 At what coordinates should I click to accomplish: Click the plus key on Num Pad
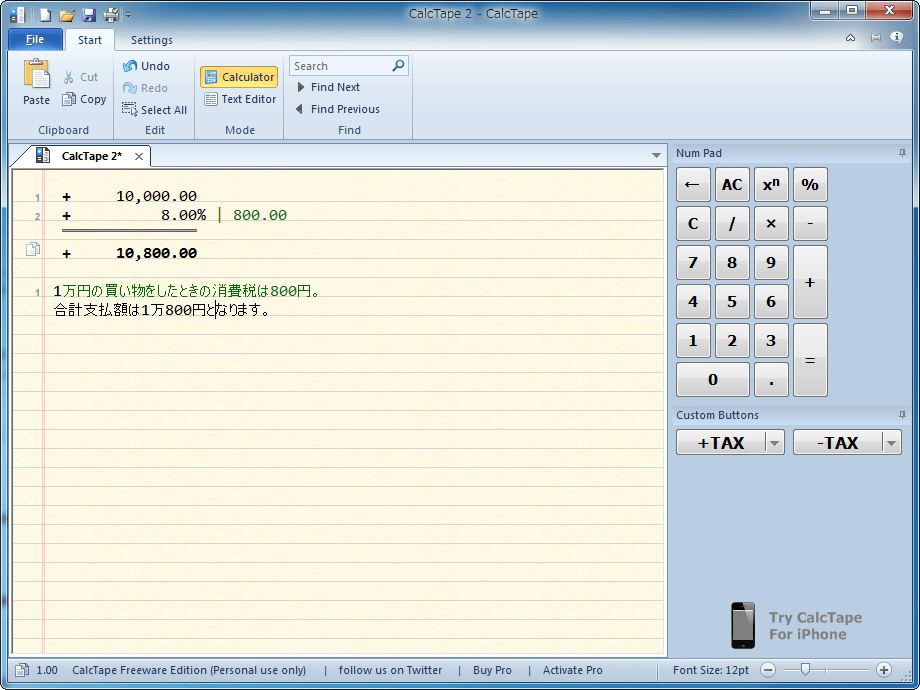tap(810, 282)
